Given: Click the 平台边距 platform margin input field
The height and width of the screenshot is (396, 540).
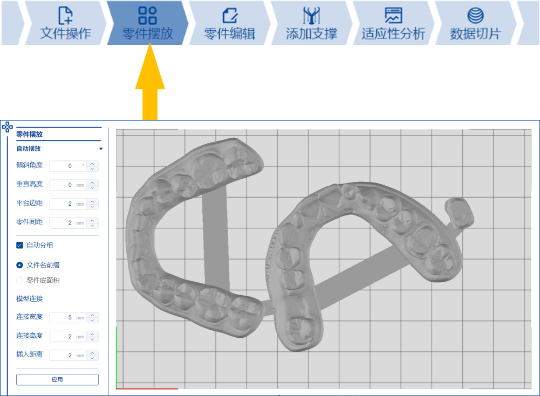Looking at the screenshot, I should (x=69, y=204).
